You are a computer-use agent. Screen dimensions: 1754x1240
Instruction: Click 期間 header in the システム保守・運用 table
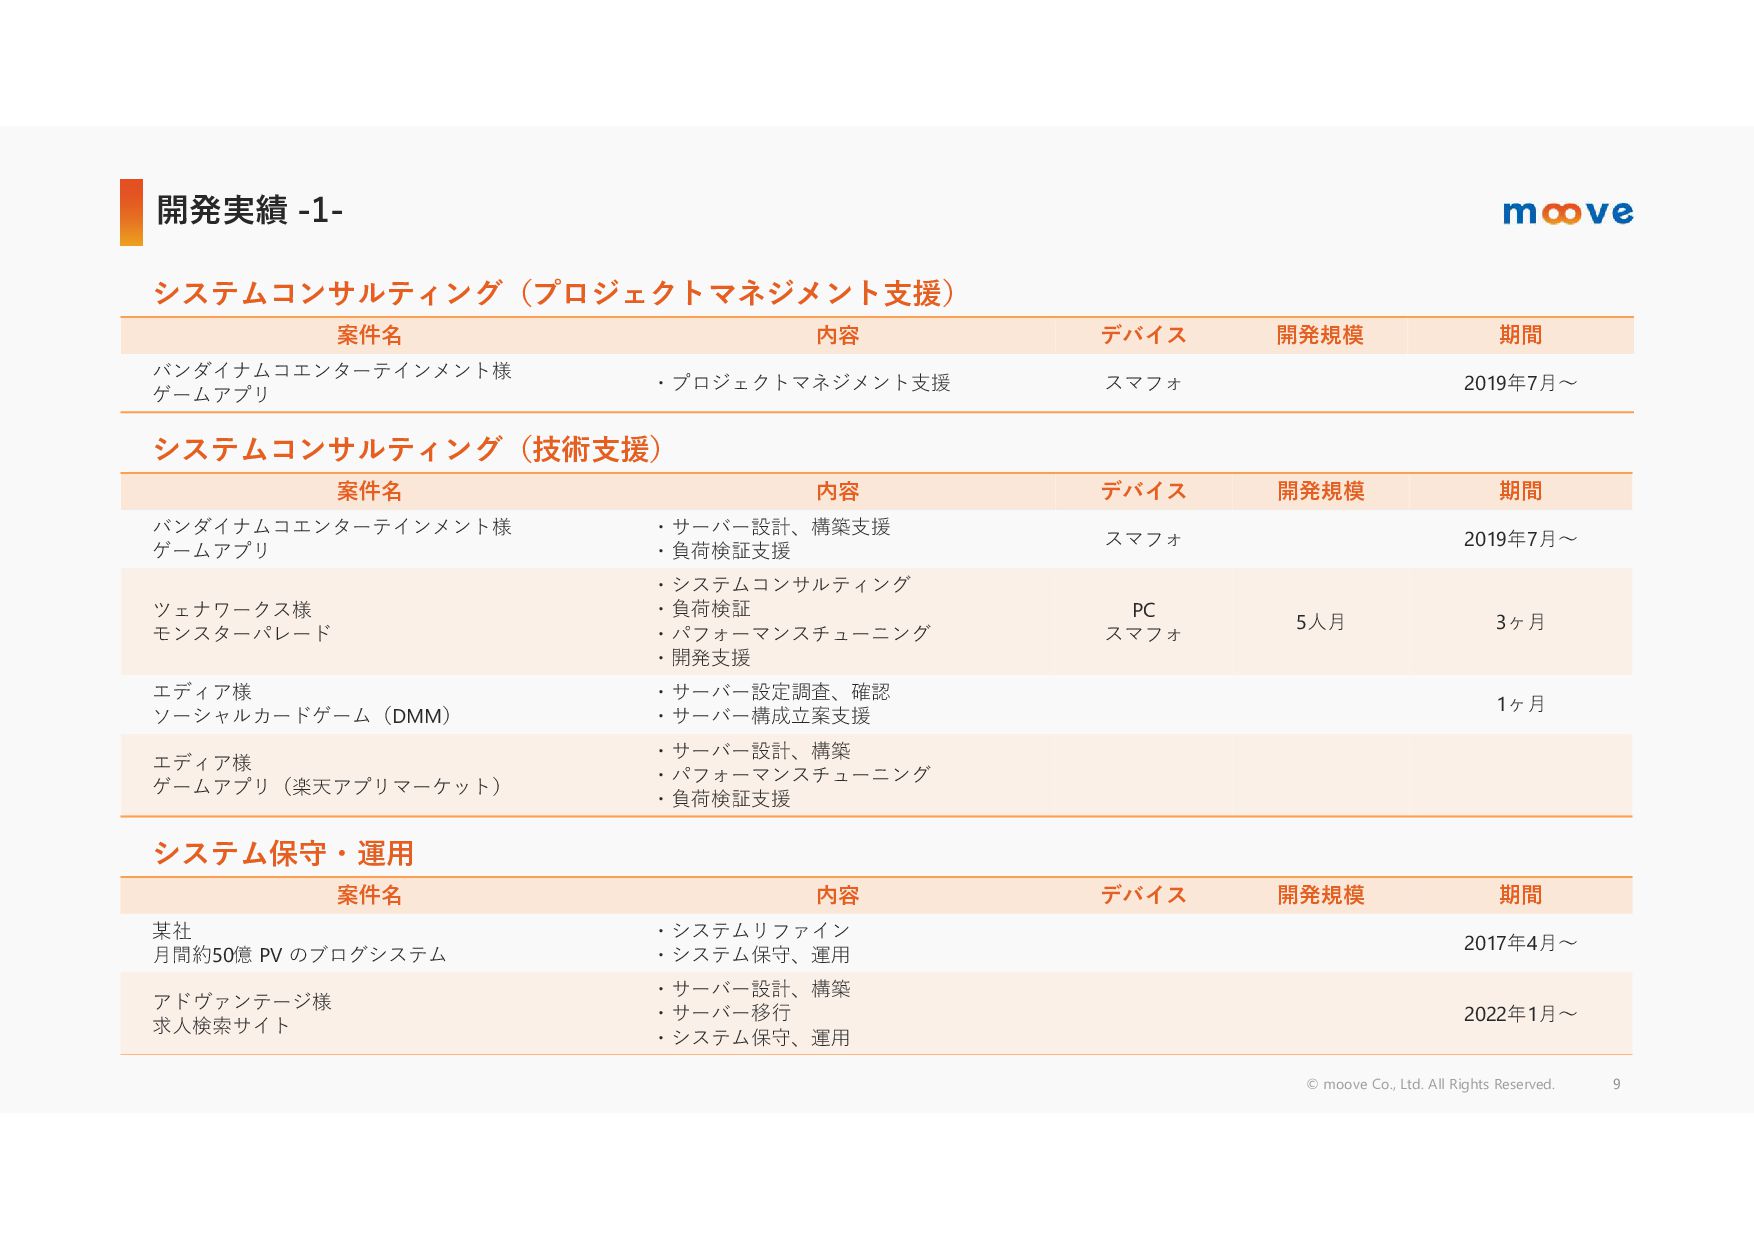pyautogui.click(x=1520, y=895)
